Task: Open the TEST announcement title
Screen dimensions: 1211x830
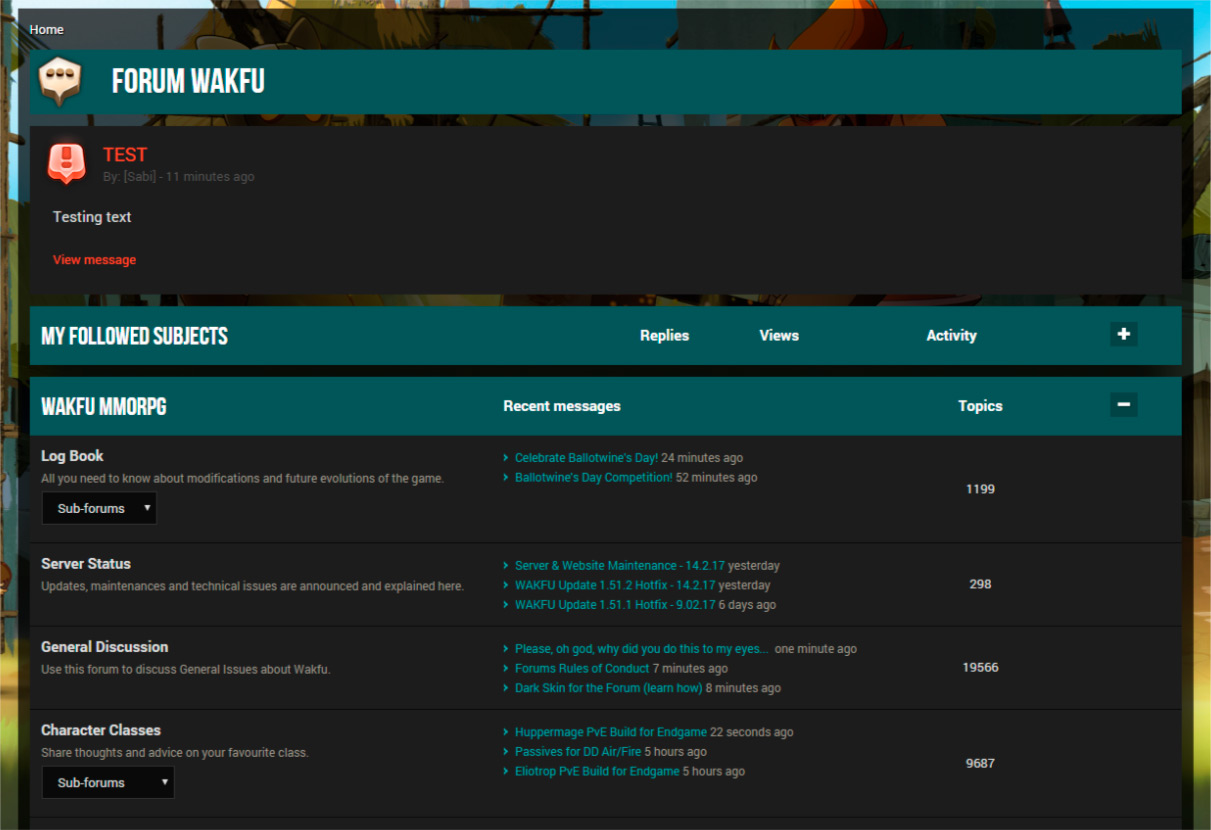Action: pos(125,154)
